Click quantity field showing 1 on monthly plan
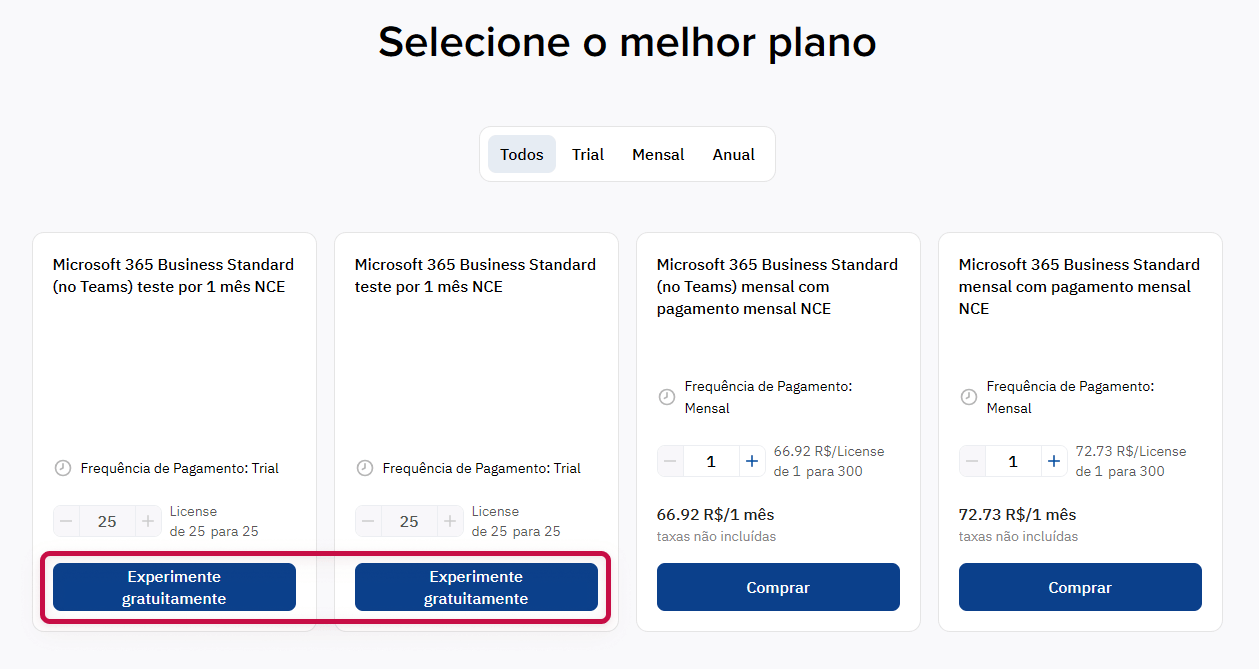The height and width of the screenshot is (669, 1259). pos(710,460)
